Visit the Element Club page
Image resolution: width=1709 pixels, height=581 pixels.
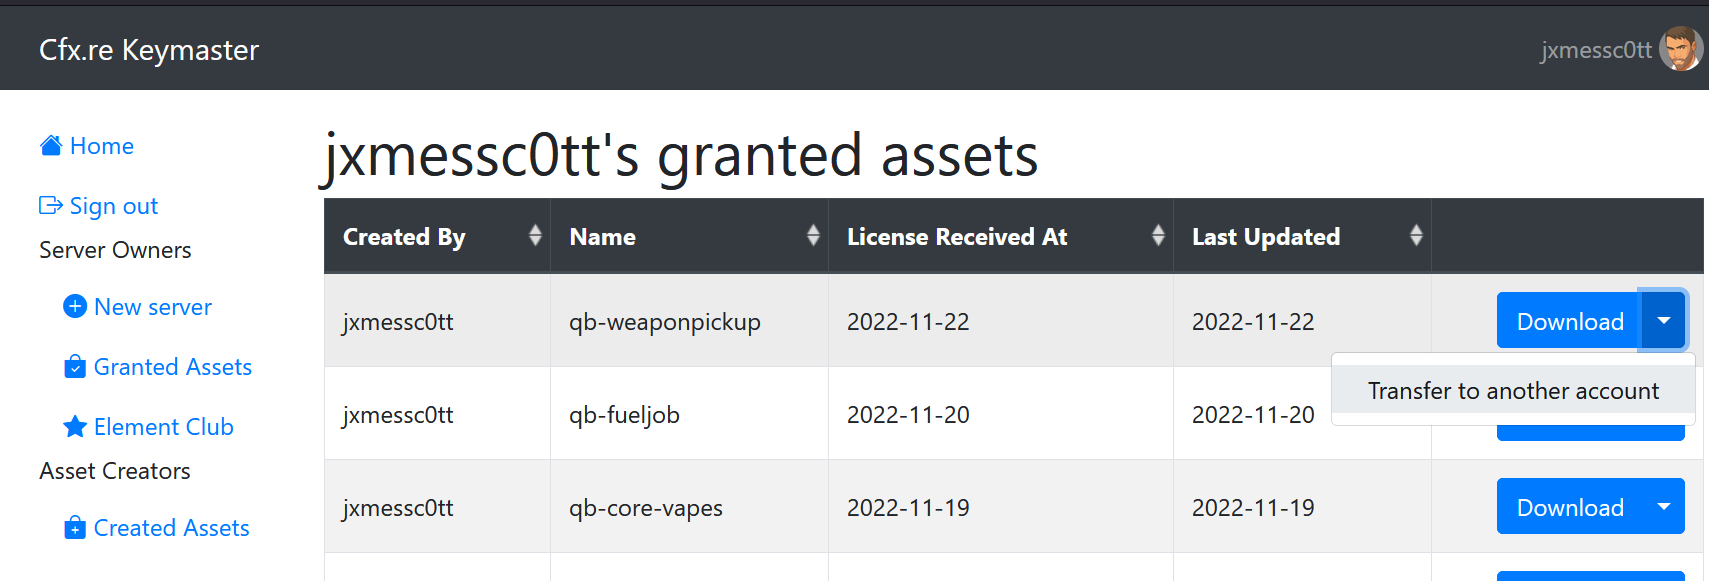point(163,426)
